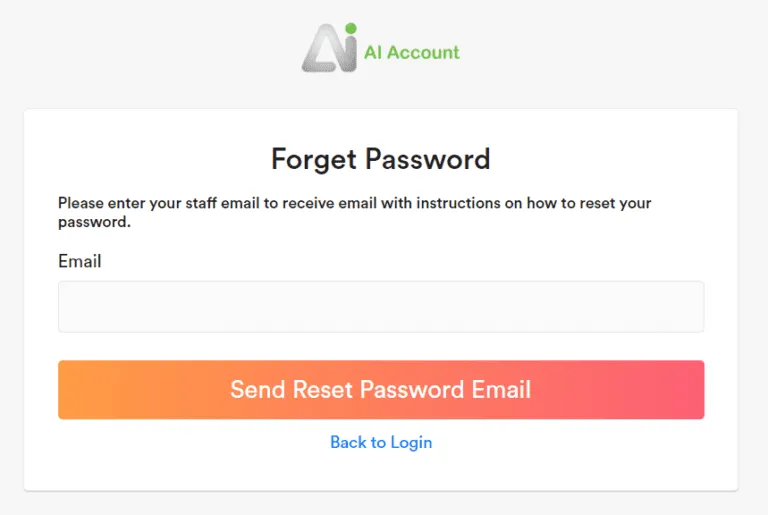Click the word "Account" beside the logo
Screen dimensions: 768x515
tap(423, 53)
